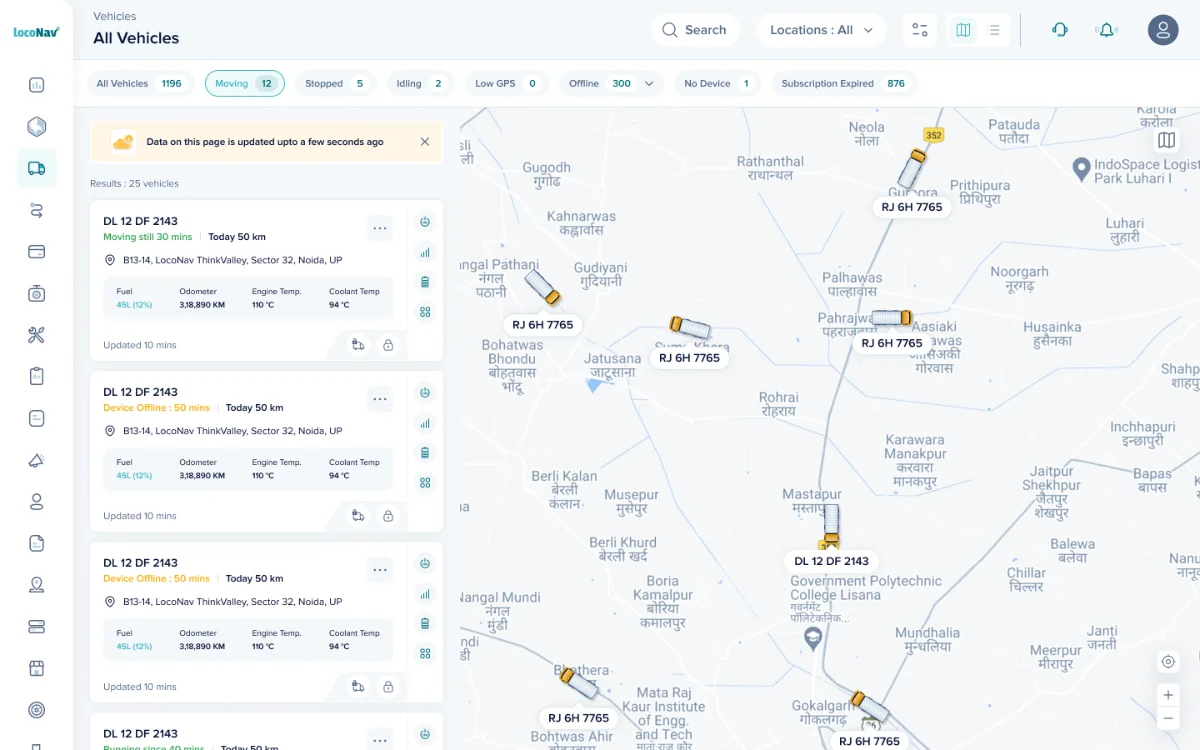Click the Search button
Image resolution: width=1200 pixels, height=750 pixels.
[695, 30]
